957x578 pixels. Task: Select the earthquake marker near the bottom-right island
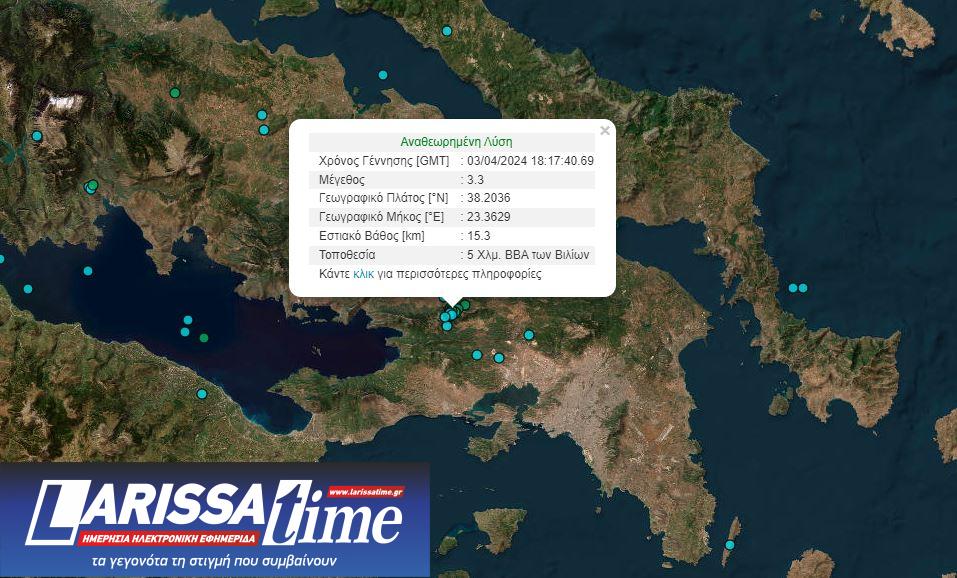point(730,545)
